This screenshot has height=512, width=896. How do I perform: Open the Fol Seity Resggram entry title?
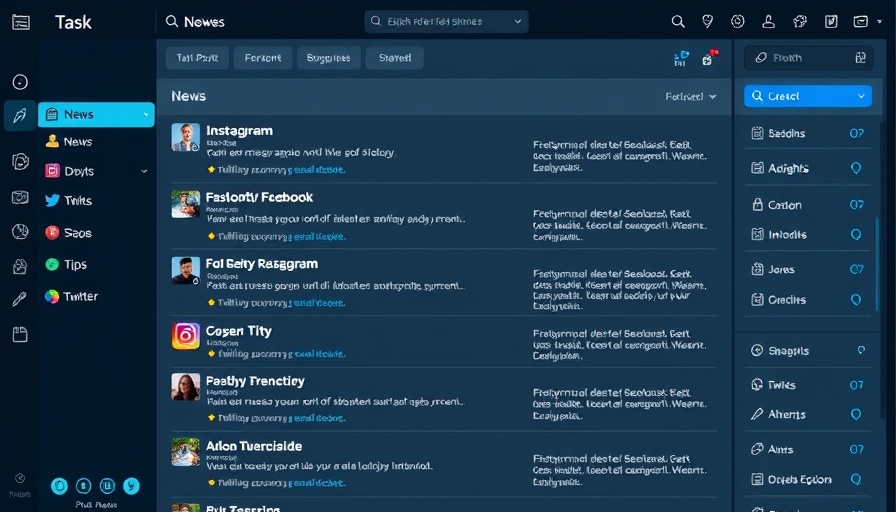(x=262, y=264)
